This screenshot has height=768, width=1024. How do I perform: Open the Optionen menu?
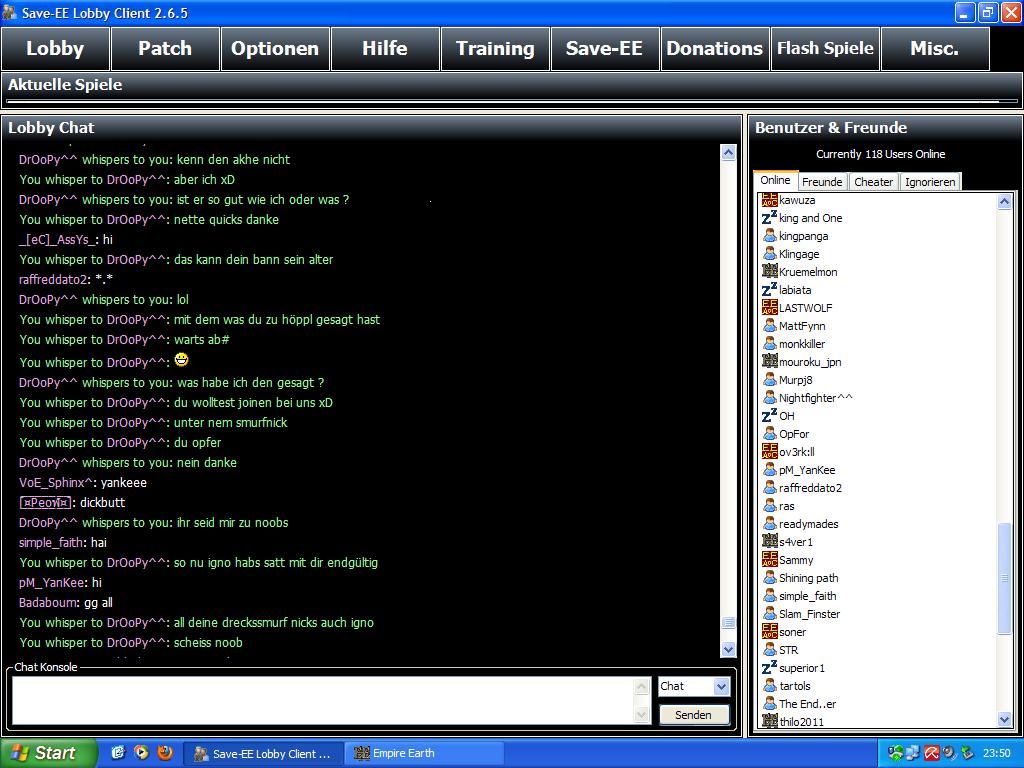click(x=275, y=49)
